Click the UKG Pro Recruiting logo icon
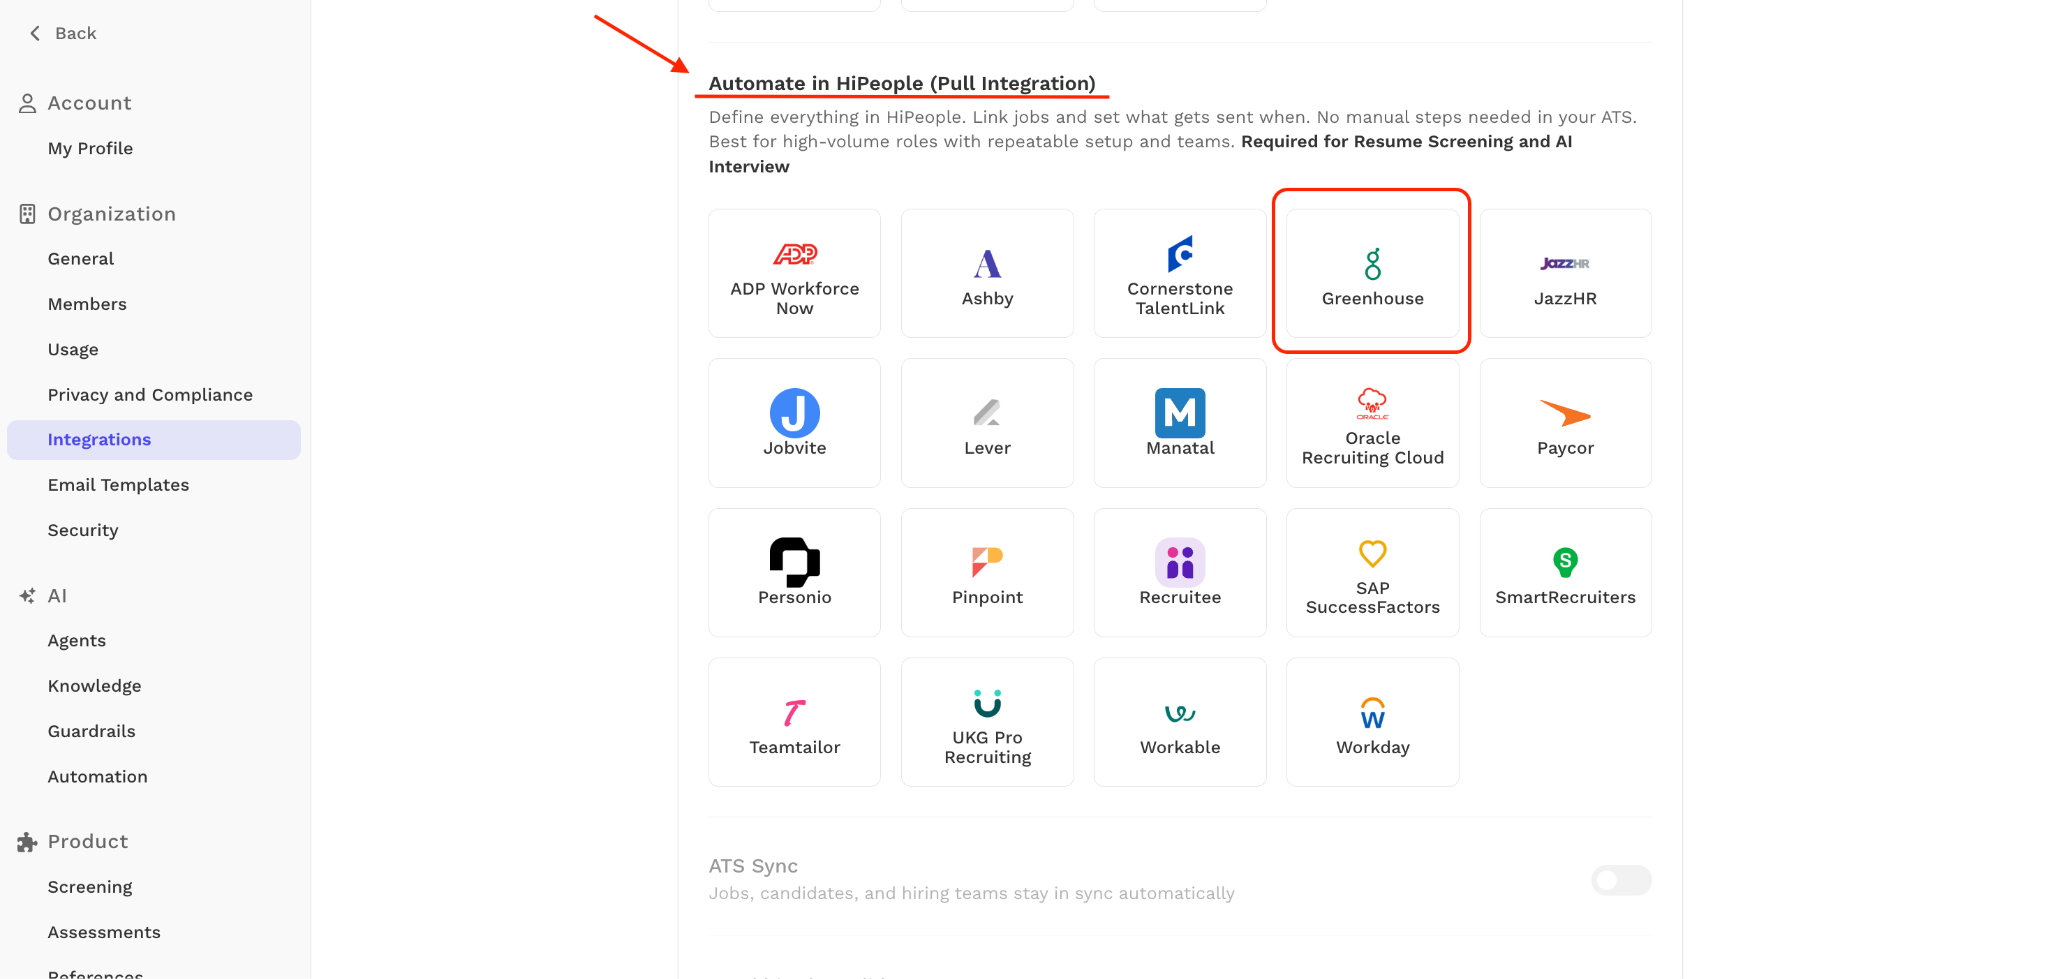This screenshot has height=979, width=2048. pos(987,703)
